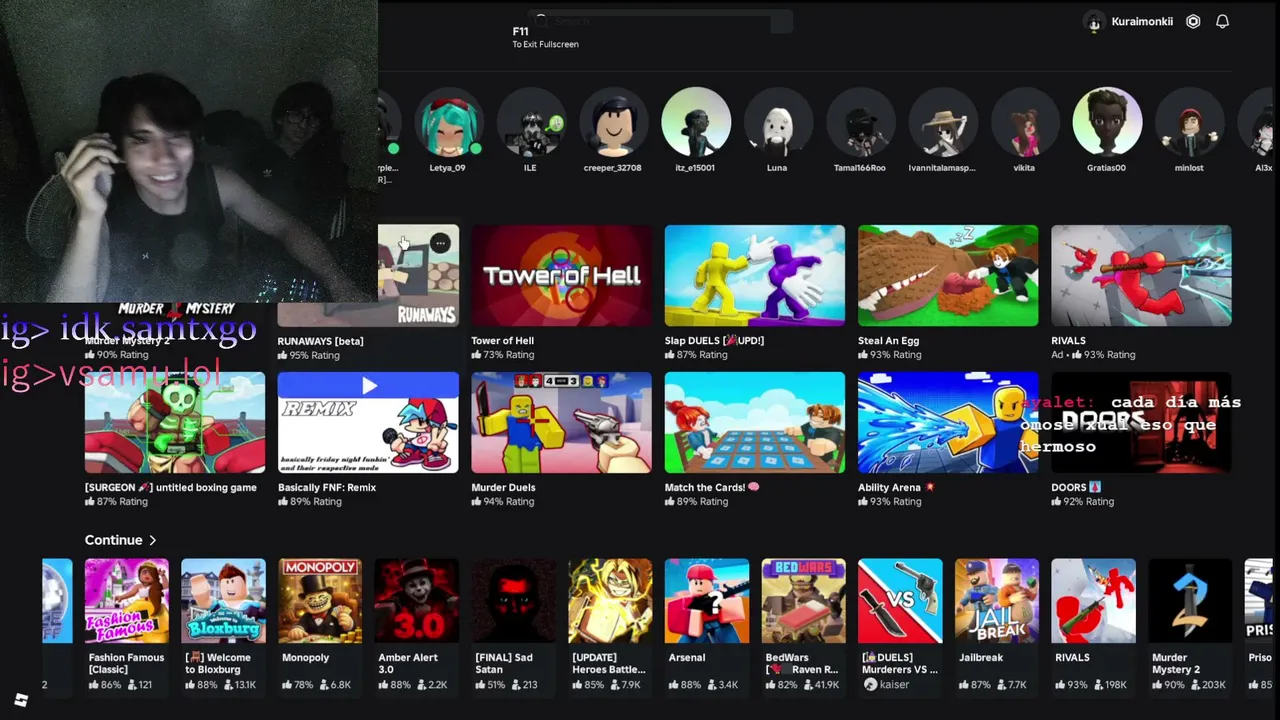Open Heroes Battle in Continue row
Viewport: 1280px width, 720px height.
[x=610, y=601]
